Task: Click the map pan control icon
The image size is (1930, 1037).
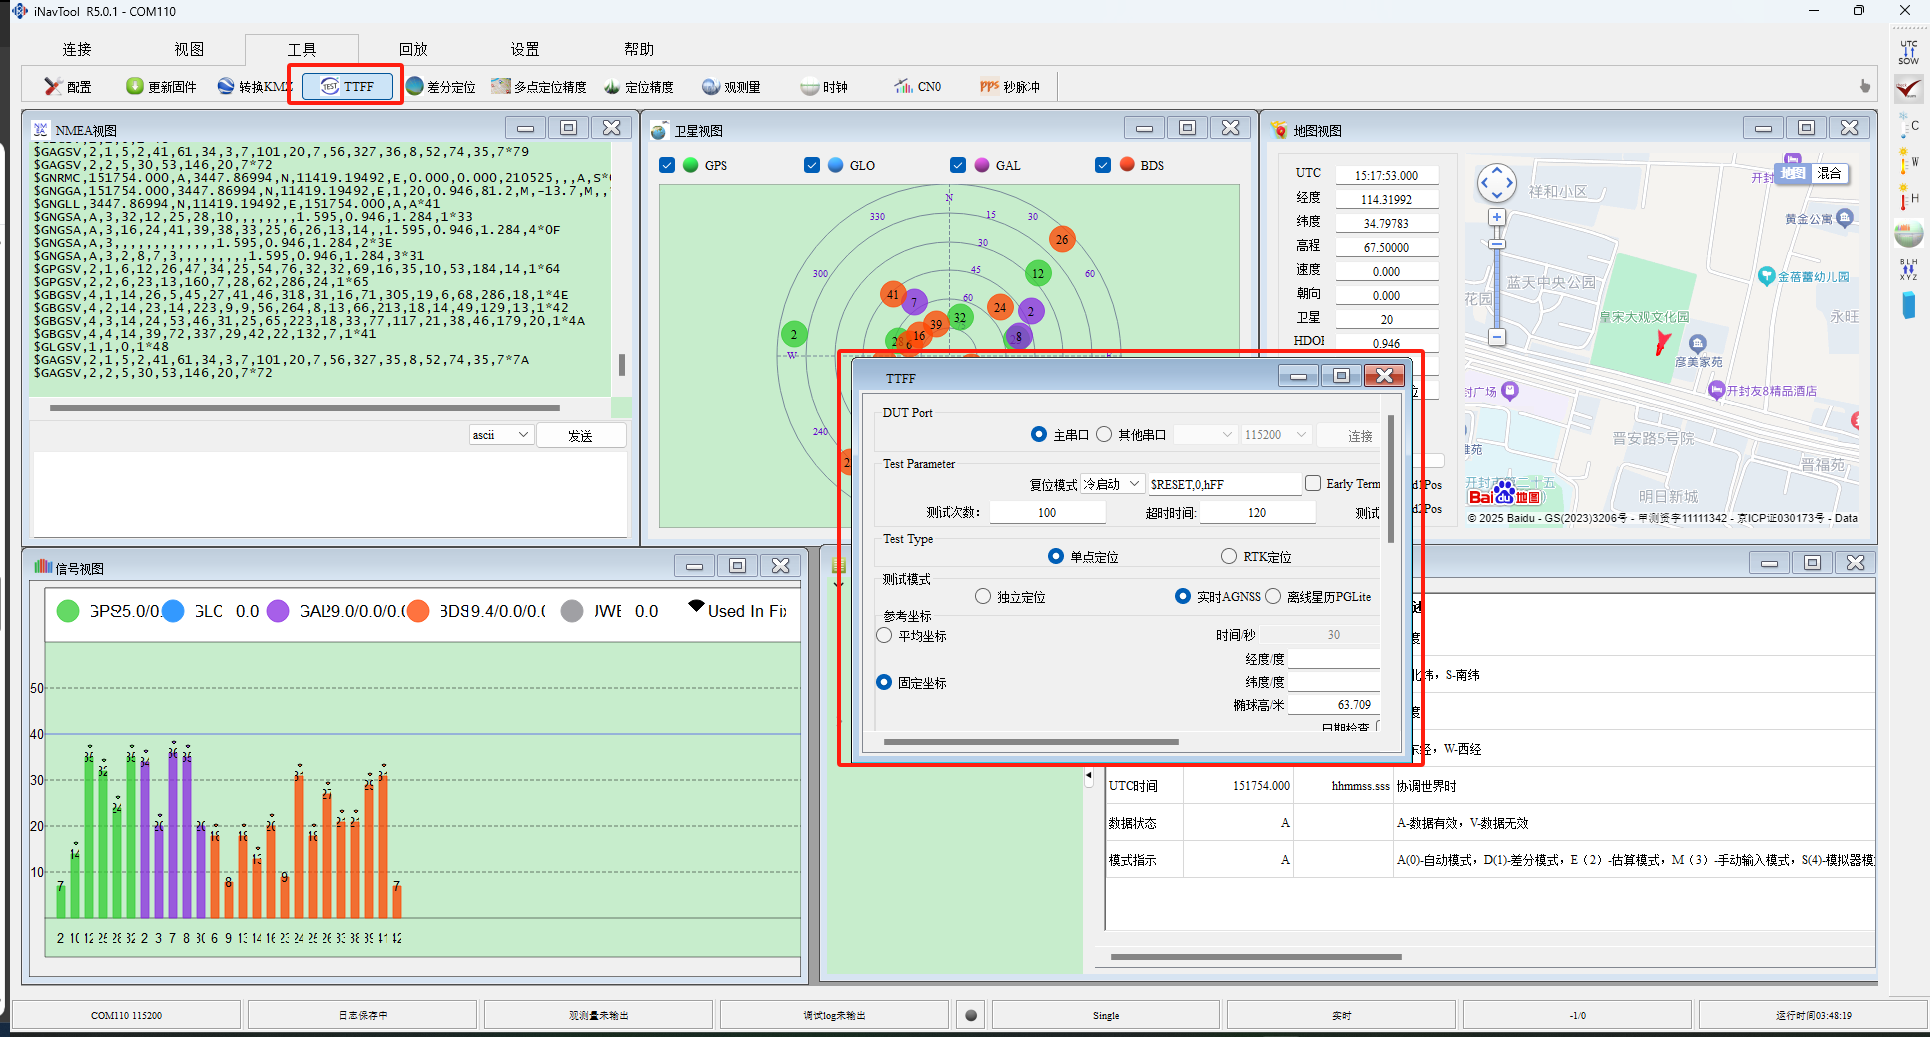Action: 1496,183
